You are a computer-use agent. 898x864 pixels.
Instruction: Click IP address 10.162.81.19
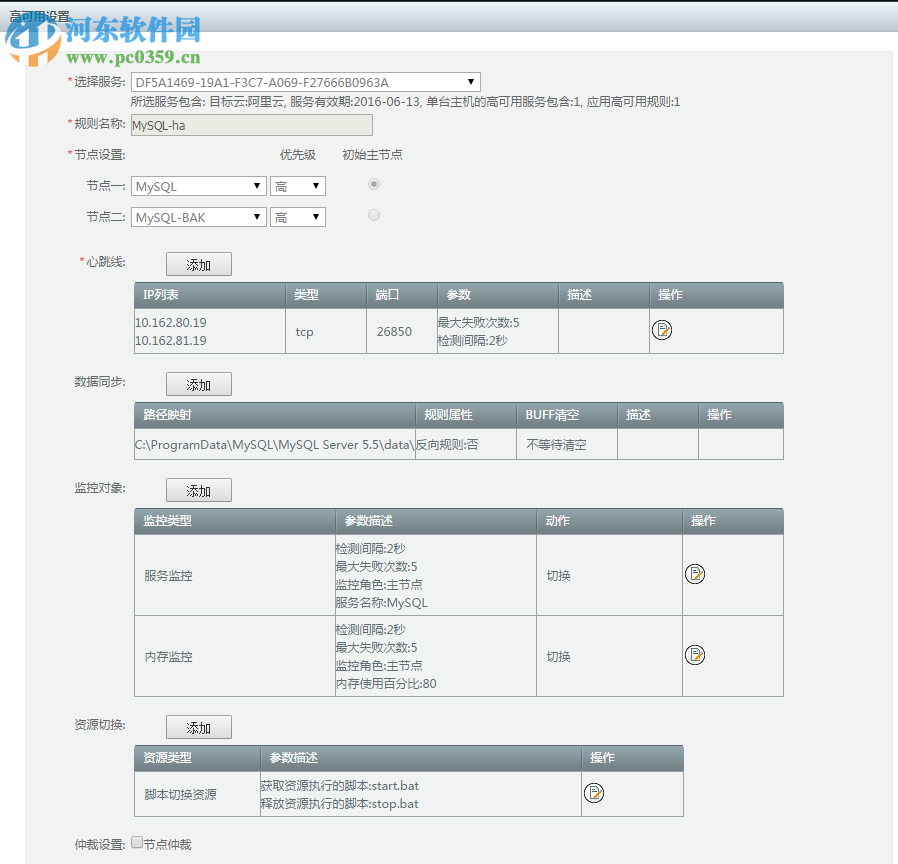coord(171,341)
